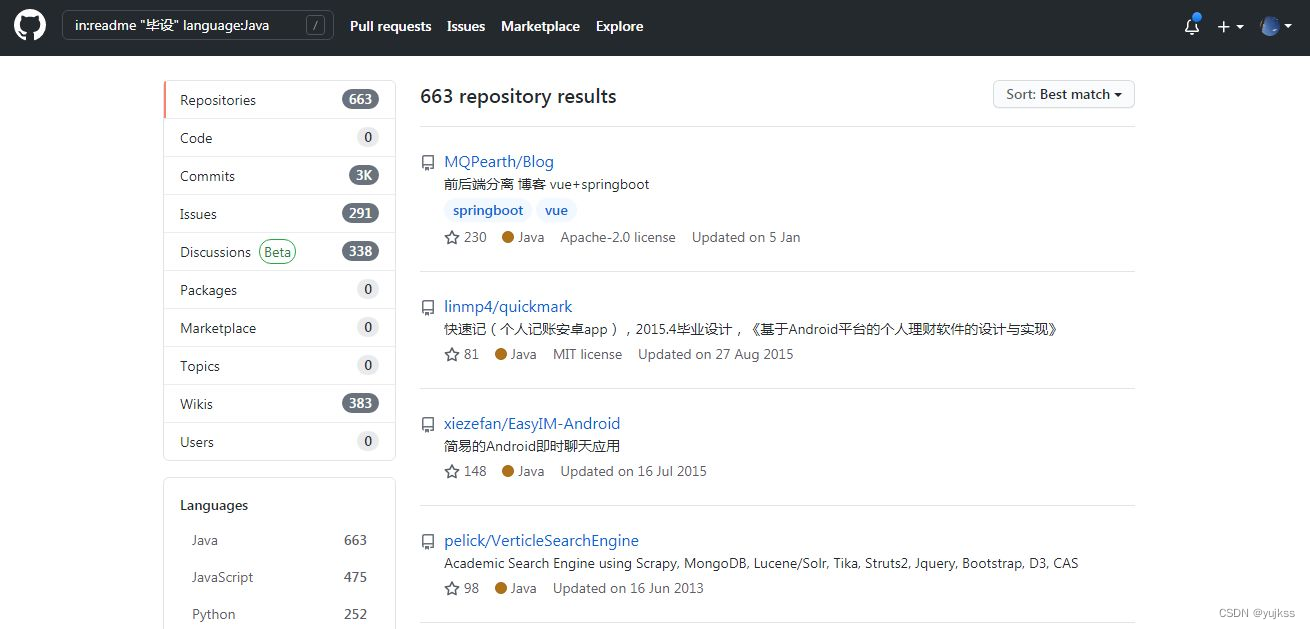Image resolution: width=1310 pixels, height=629 pixels.
Task: Click the Academic Search Engine description text
Action: coord(761,564)
